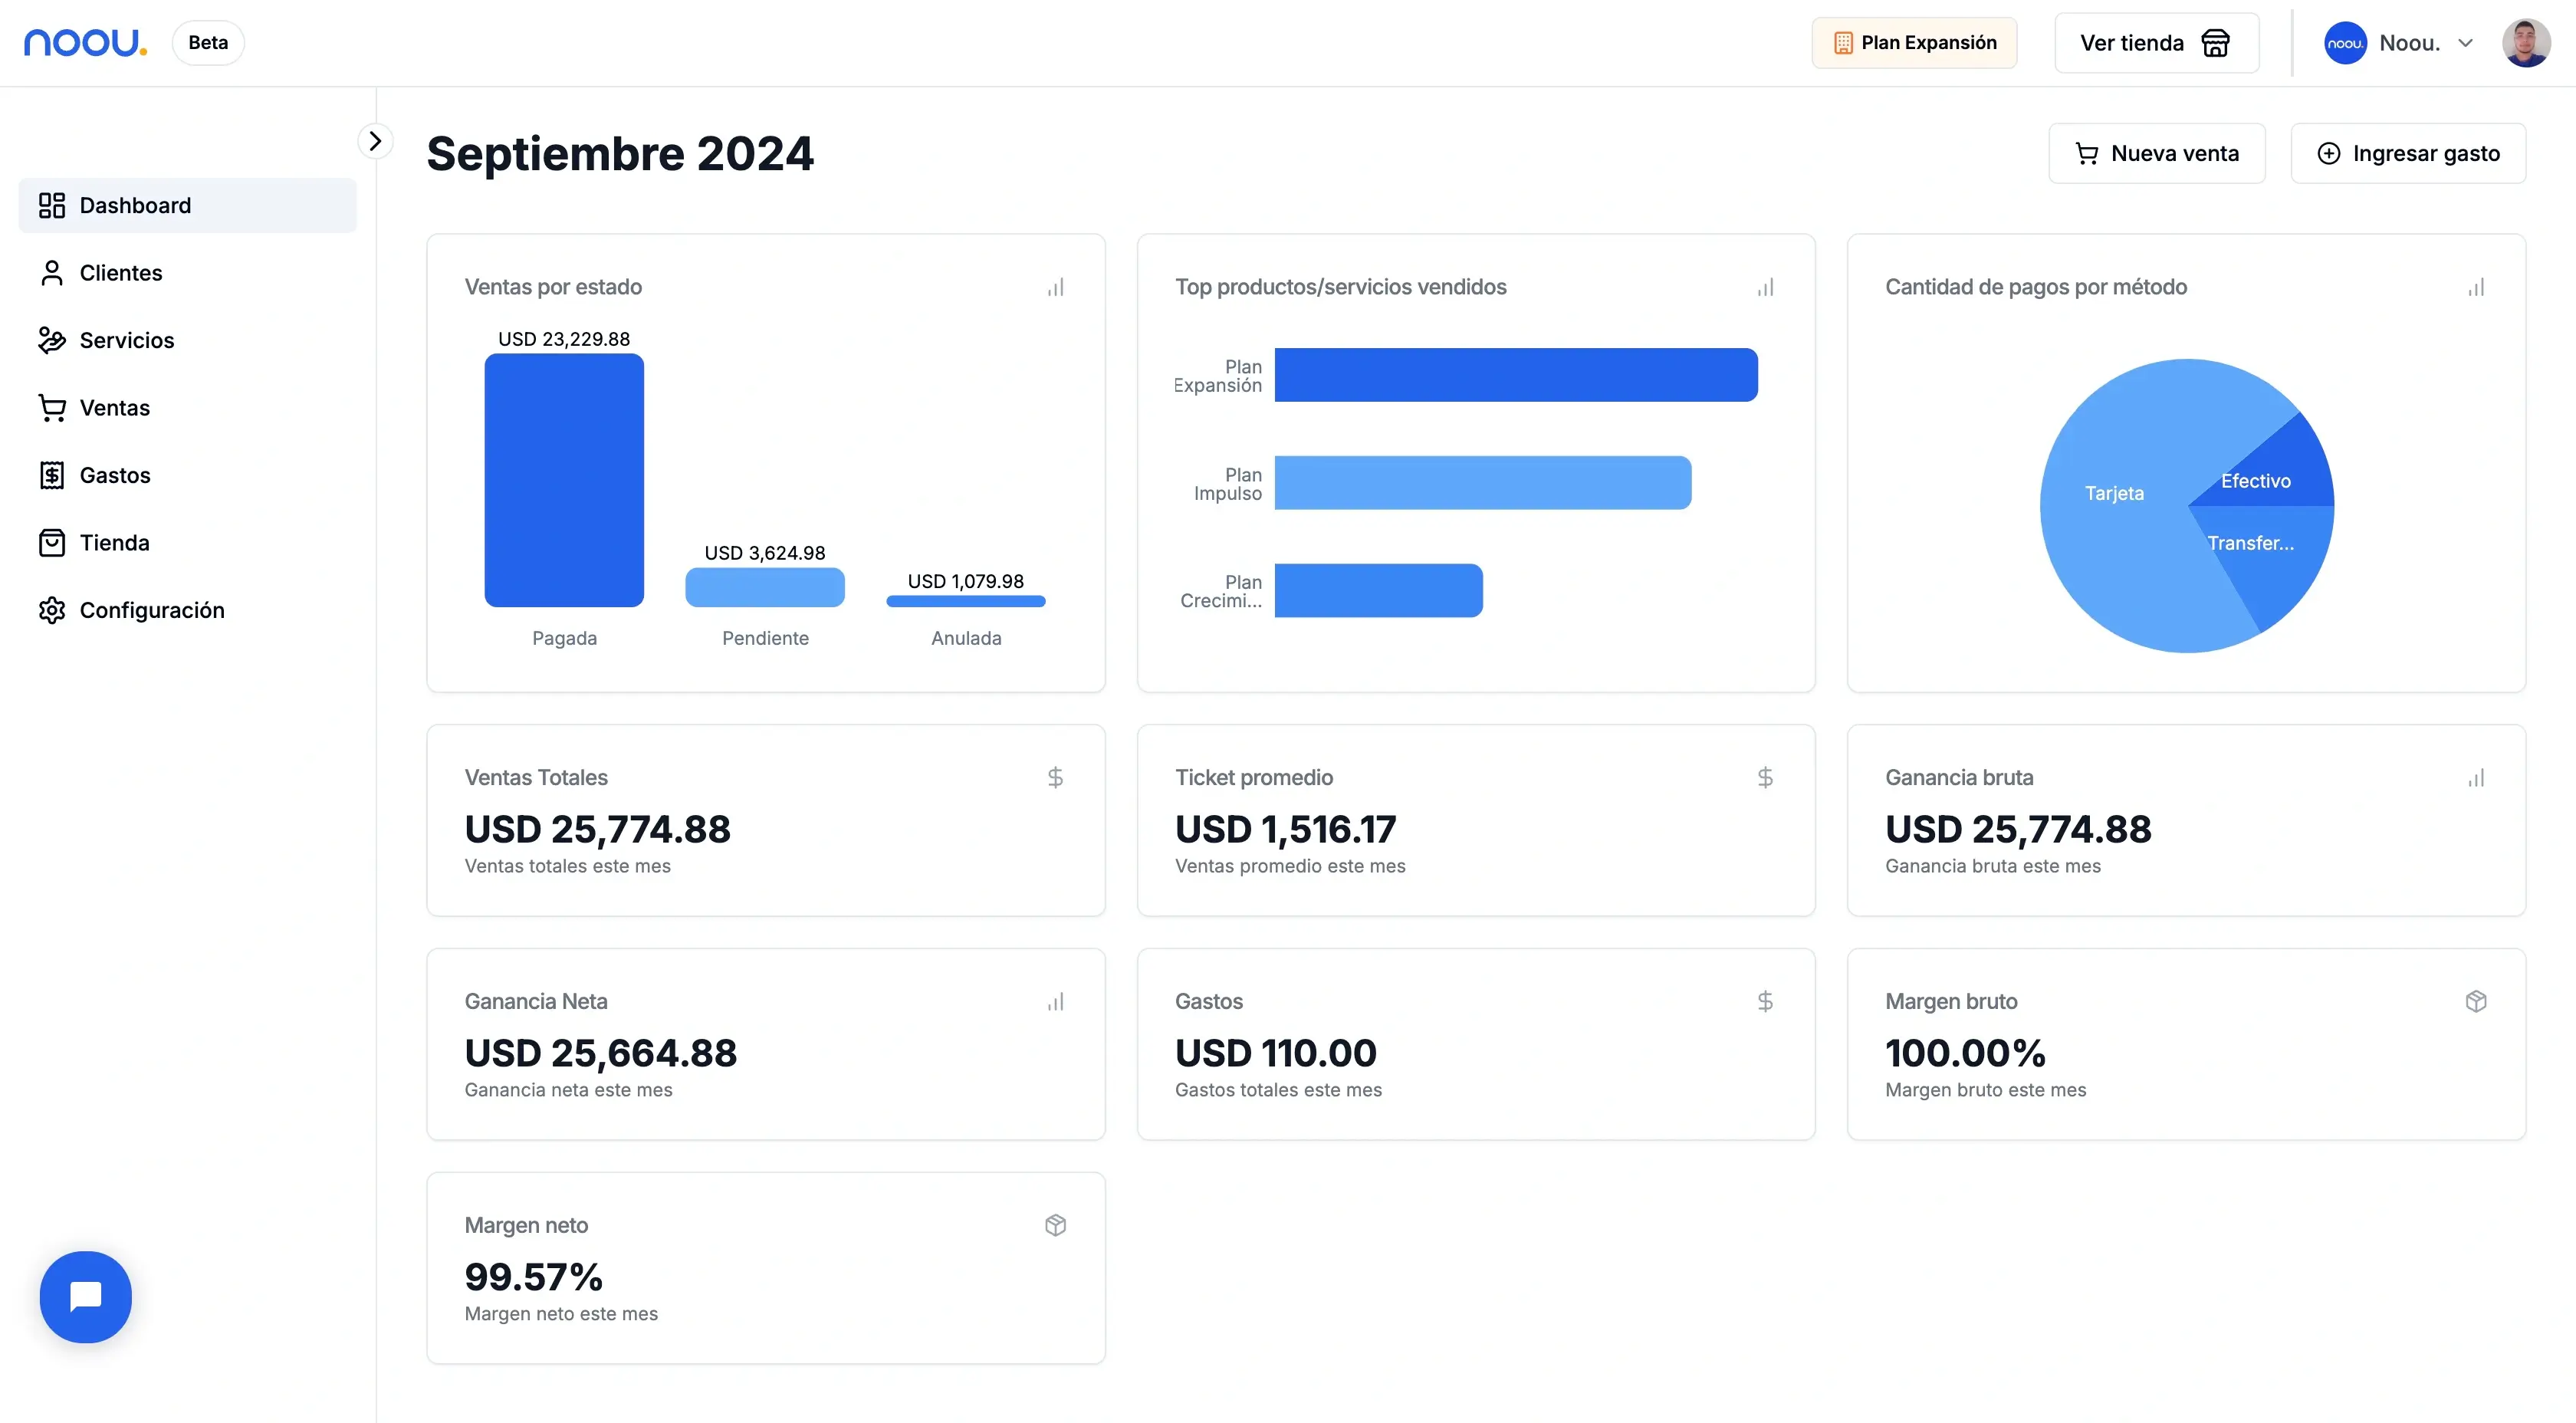Image resolution: width=2576 pixels, height=1423 pixels.
Task: Click the dollar icon on Ticket promedio card
Action: [x=1766, y=777]
